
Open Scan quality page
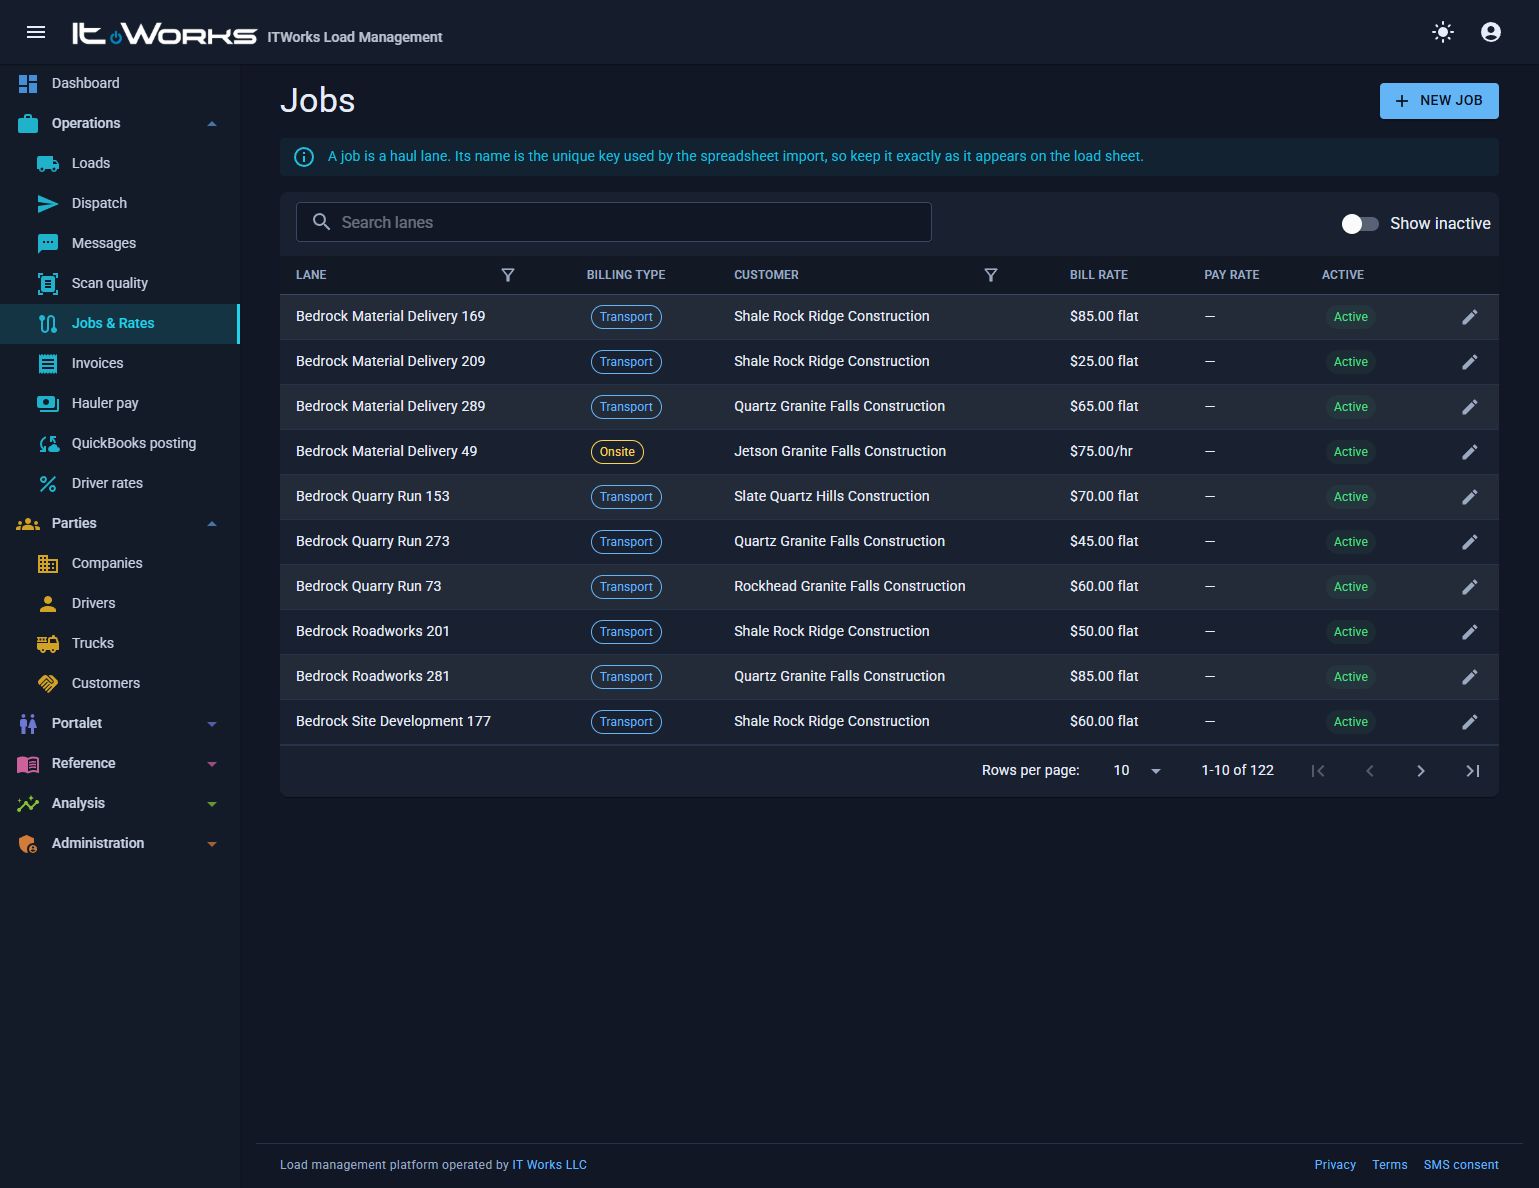[120, 284]
